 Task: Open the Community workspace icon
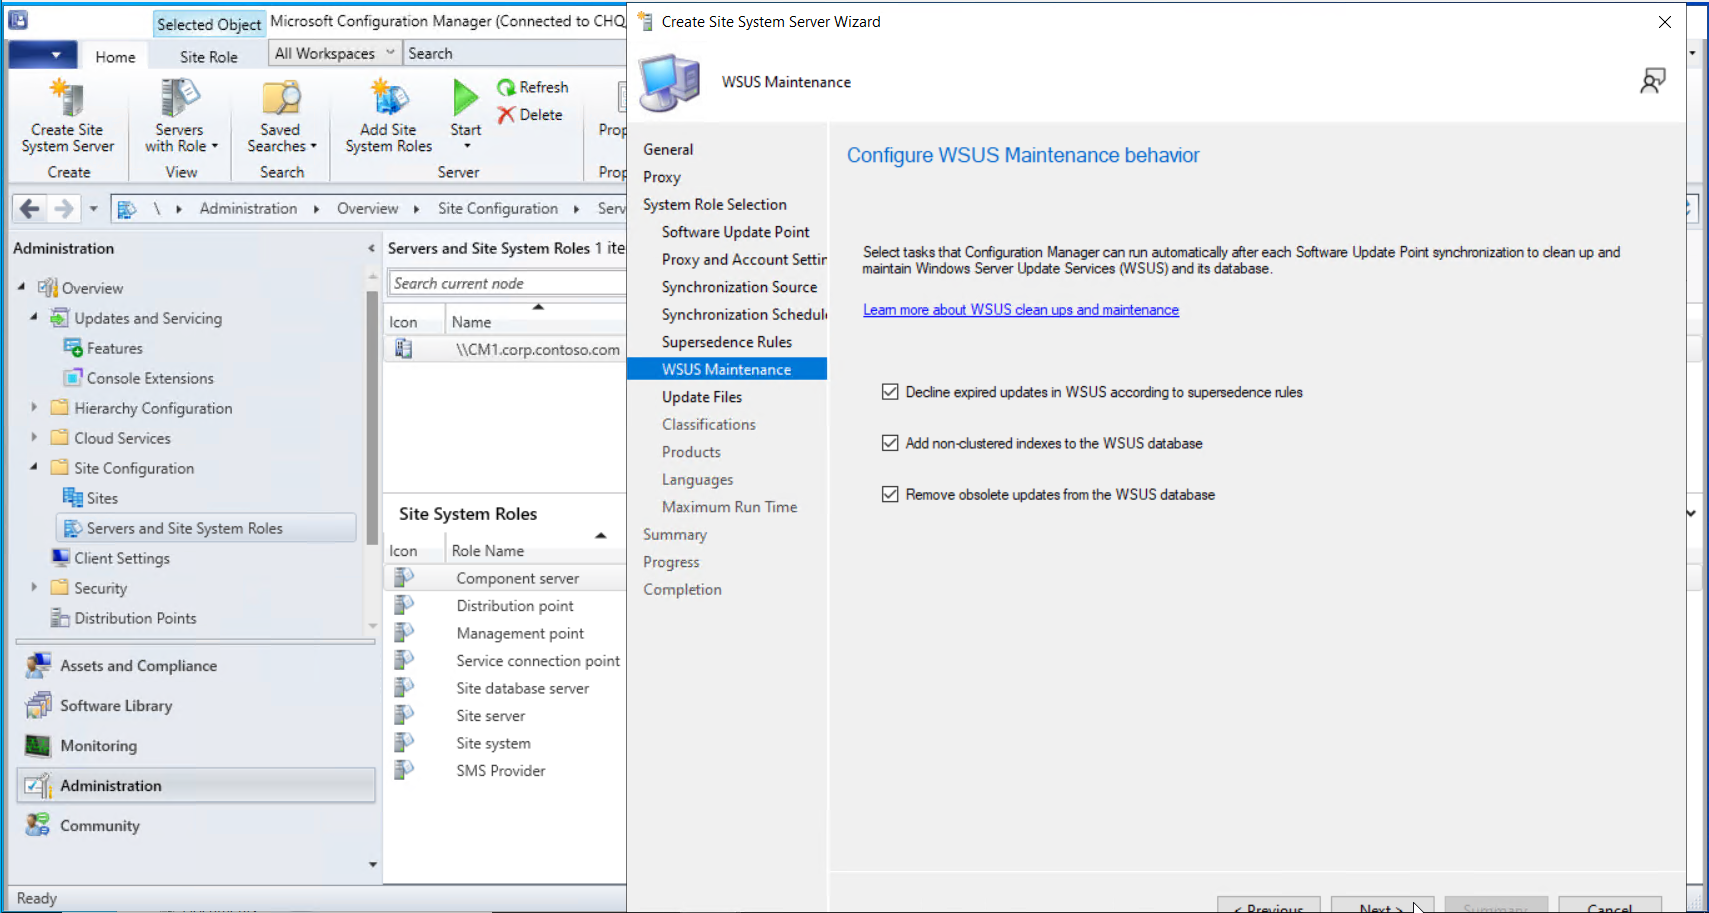(x=38, y=826)
